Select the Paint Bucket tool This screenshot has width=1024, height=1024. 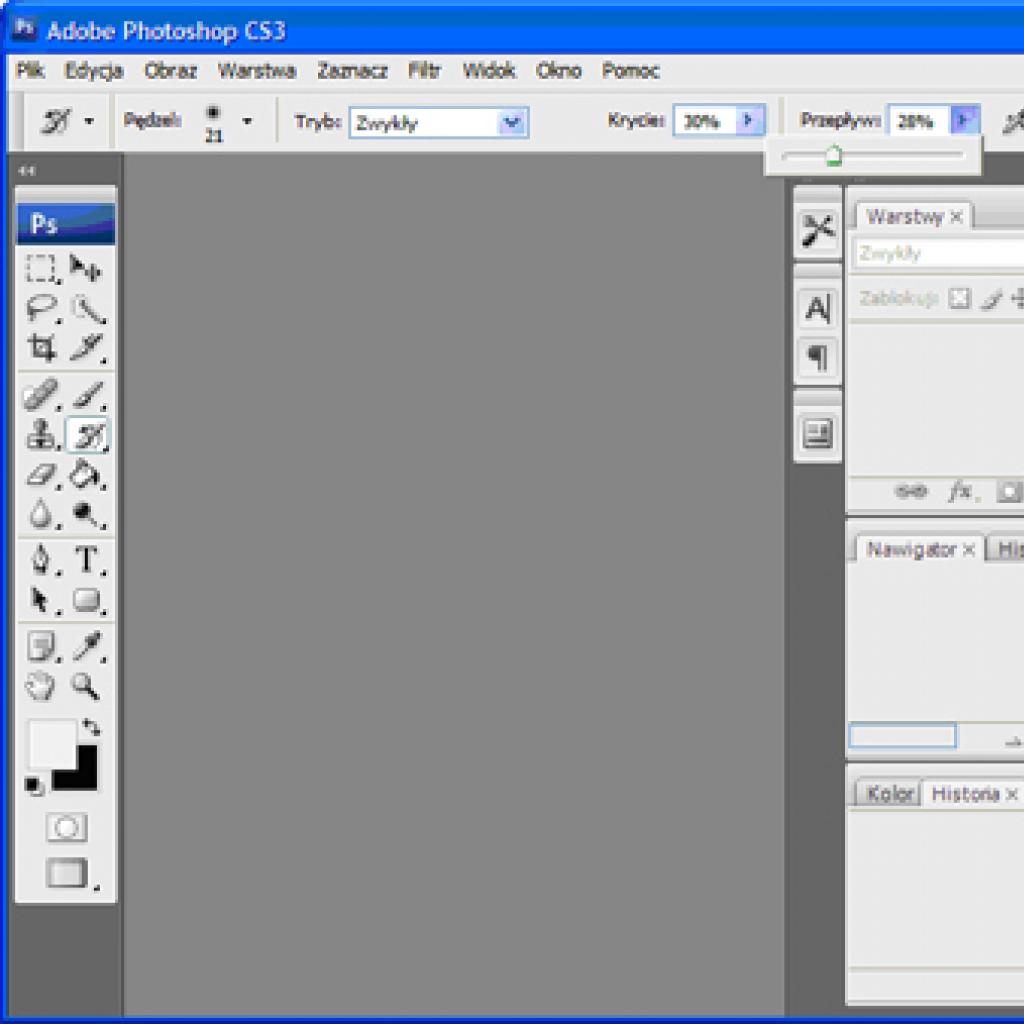[x=88, y=475]
